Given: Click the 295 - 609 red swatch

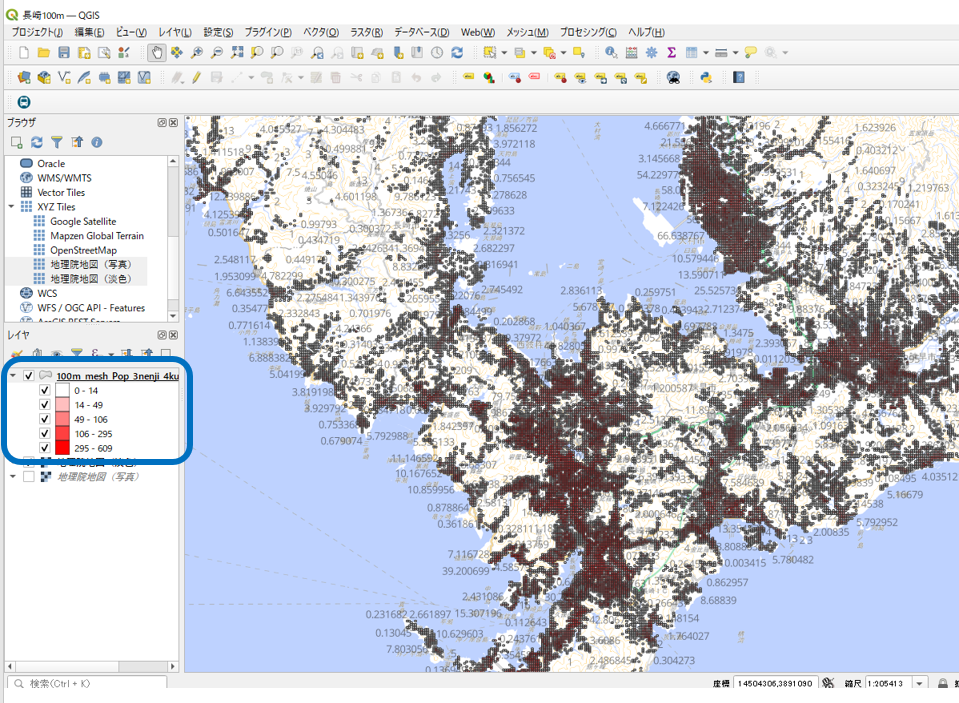Looking at the screenshot, I should tap(62, 448).
